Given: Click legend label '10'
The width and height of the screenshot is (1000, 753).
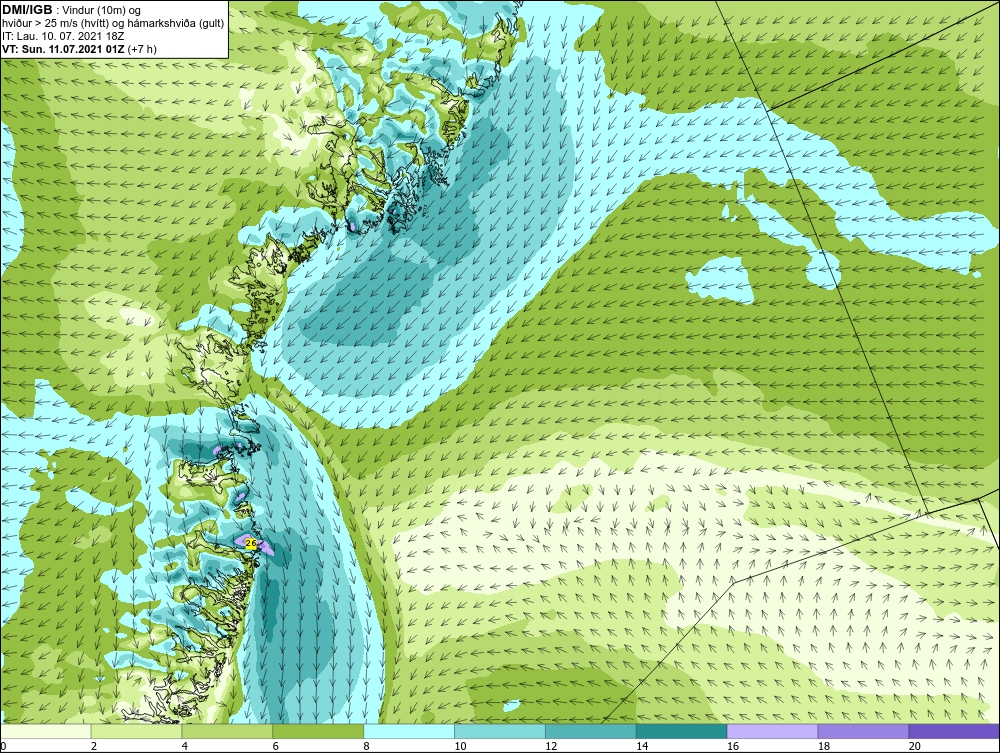Looking at the screenshot, I should (460, 746).
